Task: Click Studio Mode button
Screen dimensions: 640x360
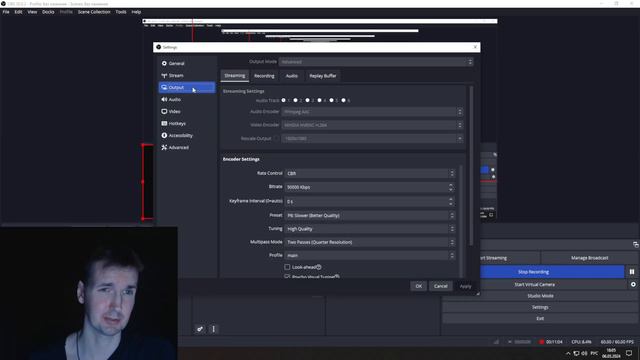Action: 540,296
